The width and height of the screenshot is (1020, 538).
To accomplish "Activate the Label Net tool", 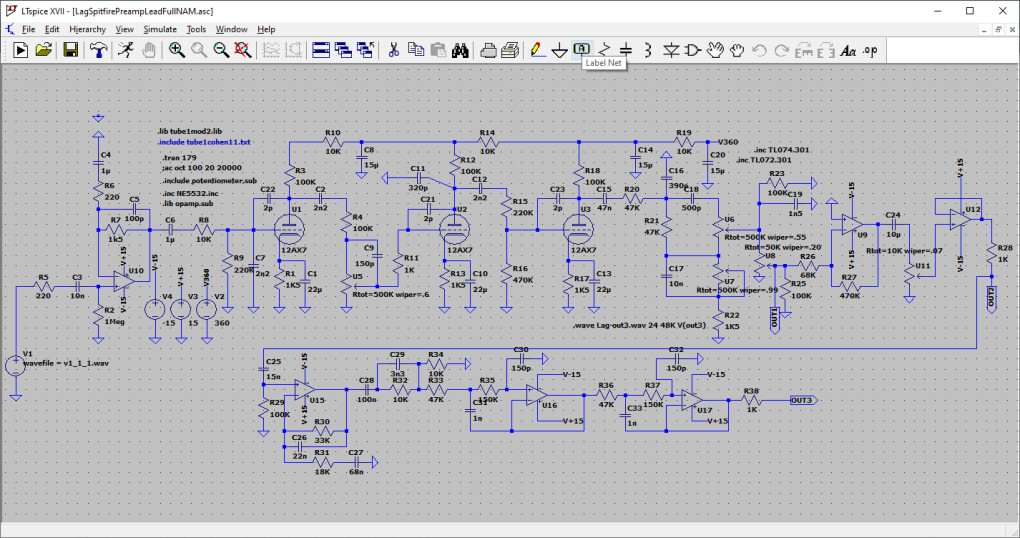I will [582, 49].
